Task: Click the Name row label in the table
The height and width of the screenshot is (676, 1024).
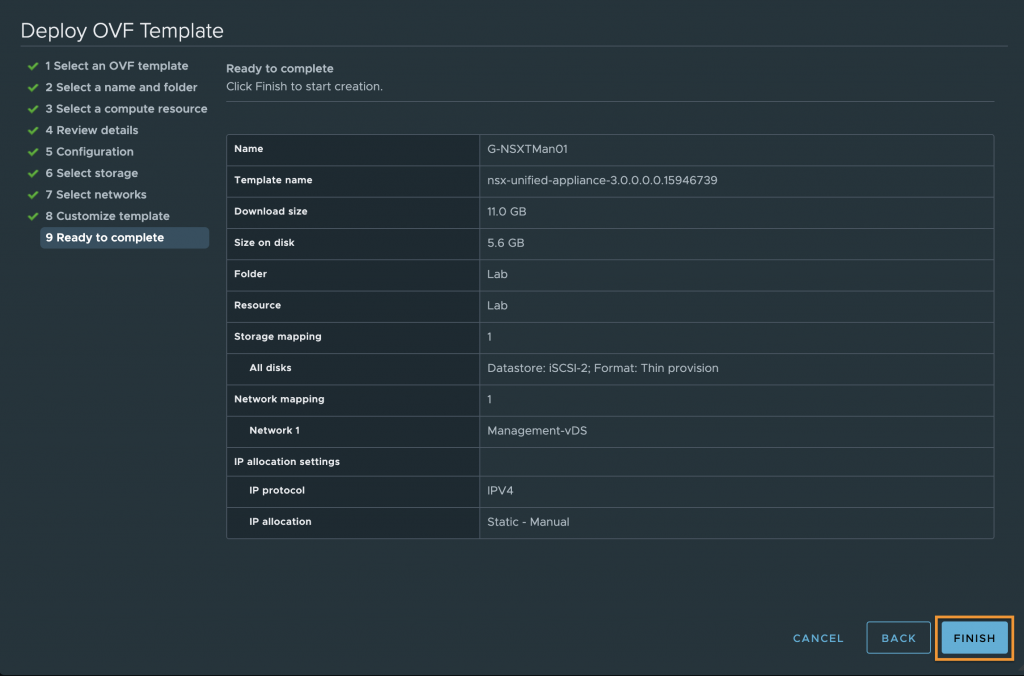Action: tap(248, 148)
